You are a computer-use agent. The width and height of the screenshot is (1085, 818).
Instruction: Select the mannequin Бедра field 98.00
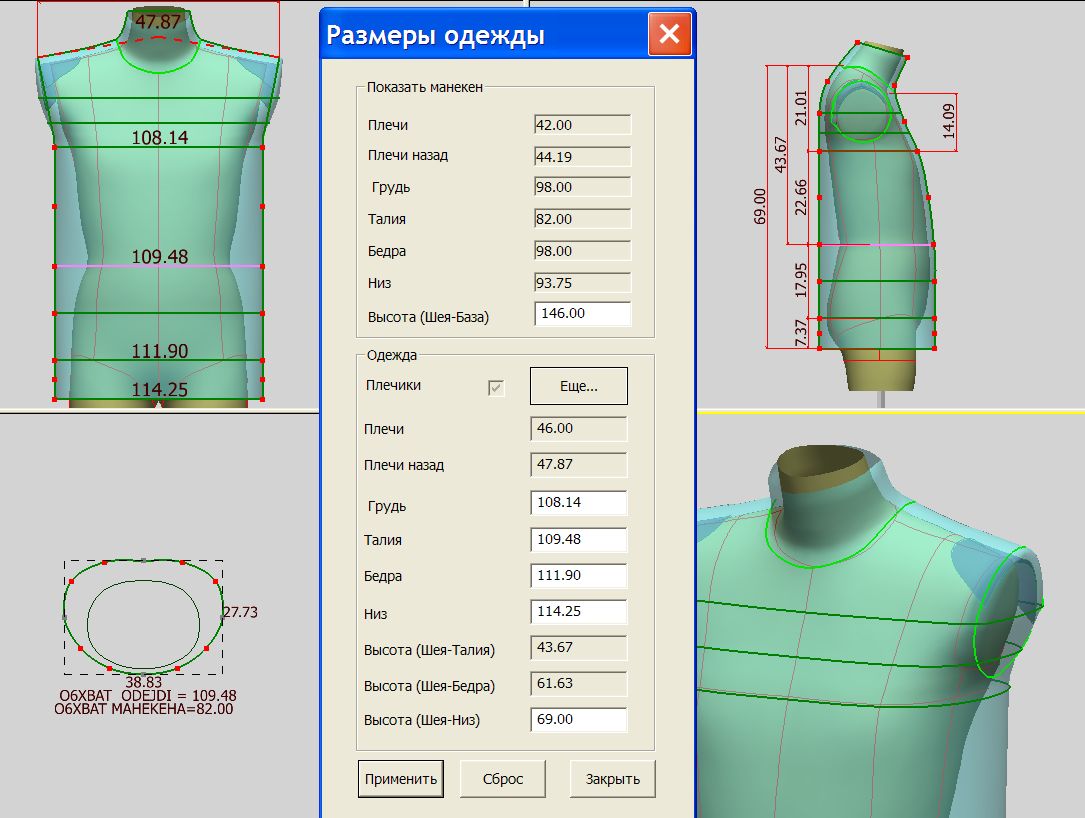click(582, 251)
